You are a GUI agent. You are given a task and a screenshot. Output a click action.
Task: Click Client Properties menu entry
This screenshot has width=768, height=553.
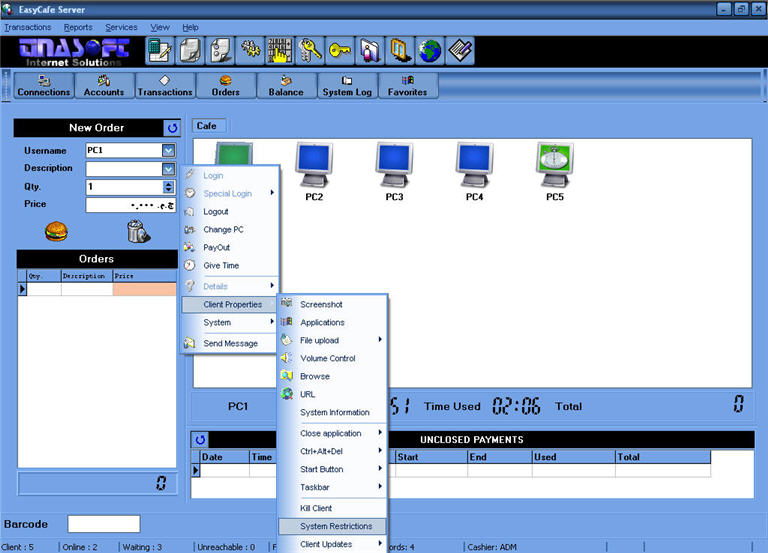[229, 304]
